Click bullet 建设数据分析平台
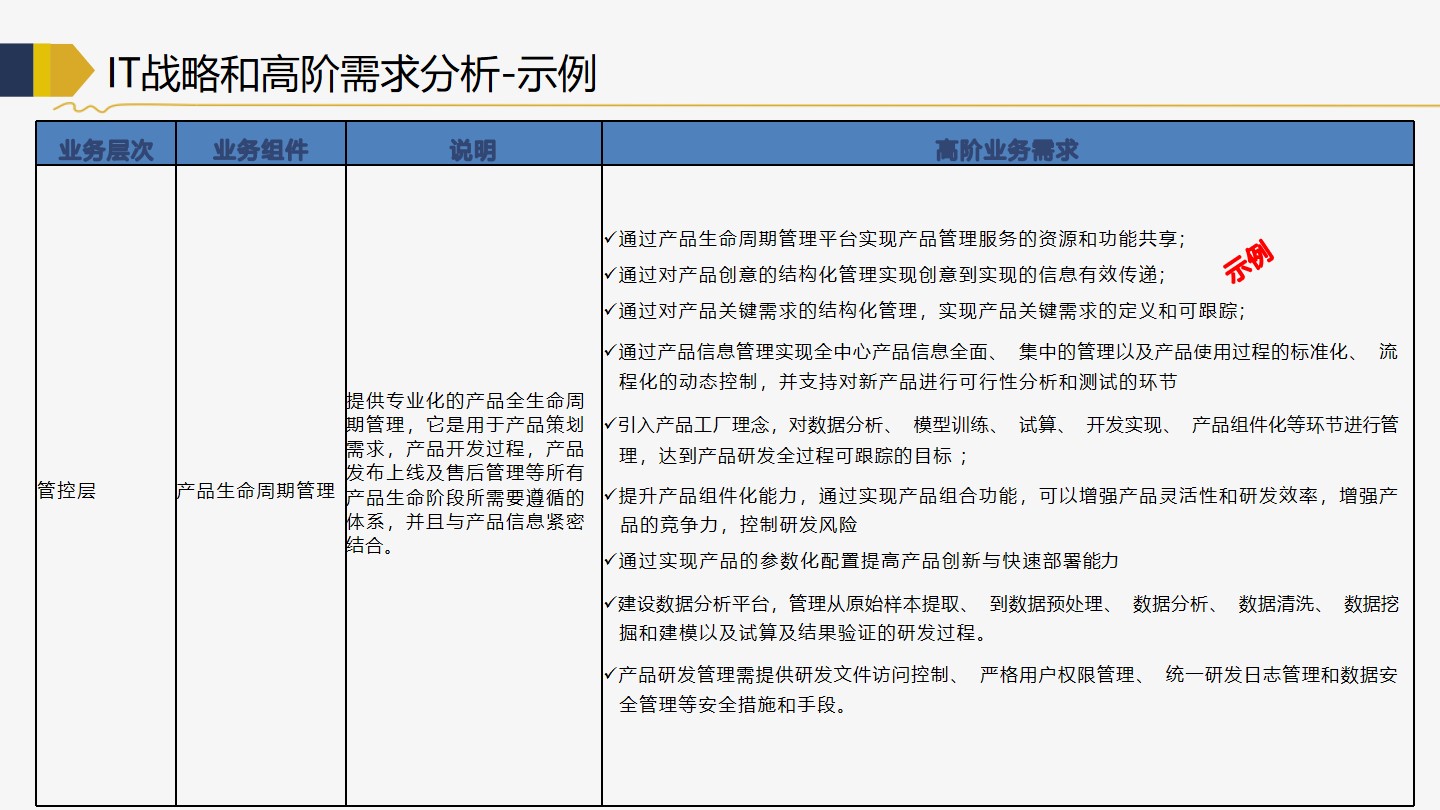This screenshot has width=1440, height=810. coord(1001,619)
